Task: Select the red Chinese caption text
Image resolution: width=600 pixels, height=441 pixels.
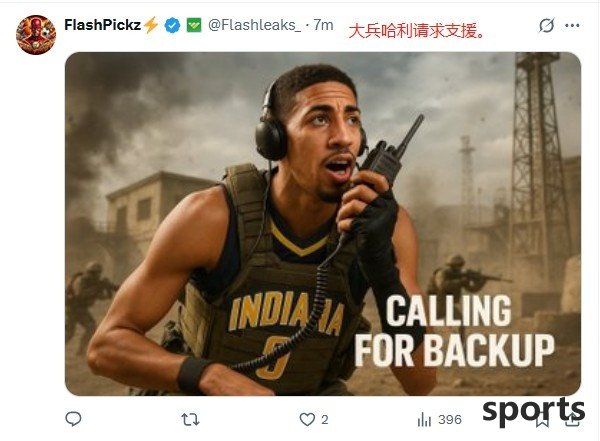Action: pos(417,31)
